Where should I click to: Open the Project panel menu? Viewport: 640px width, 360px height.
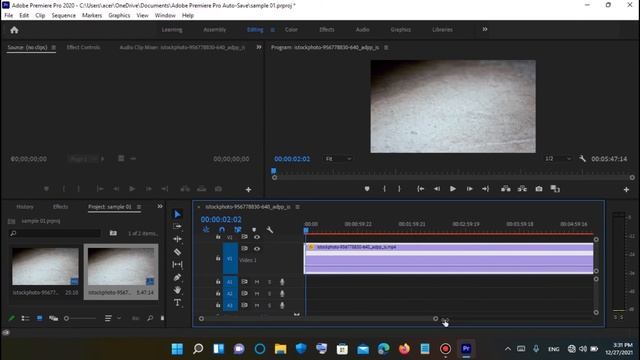click(x=139, y=207)
